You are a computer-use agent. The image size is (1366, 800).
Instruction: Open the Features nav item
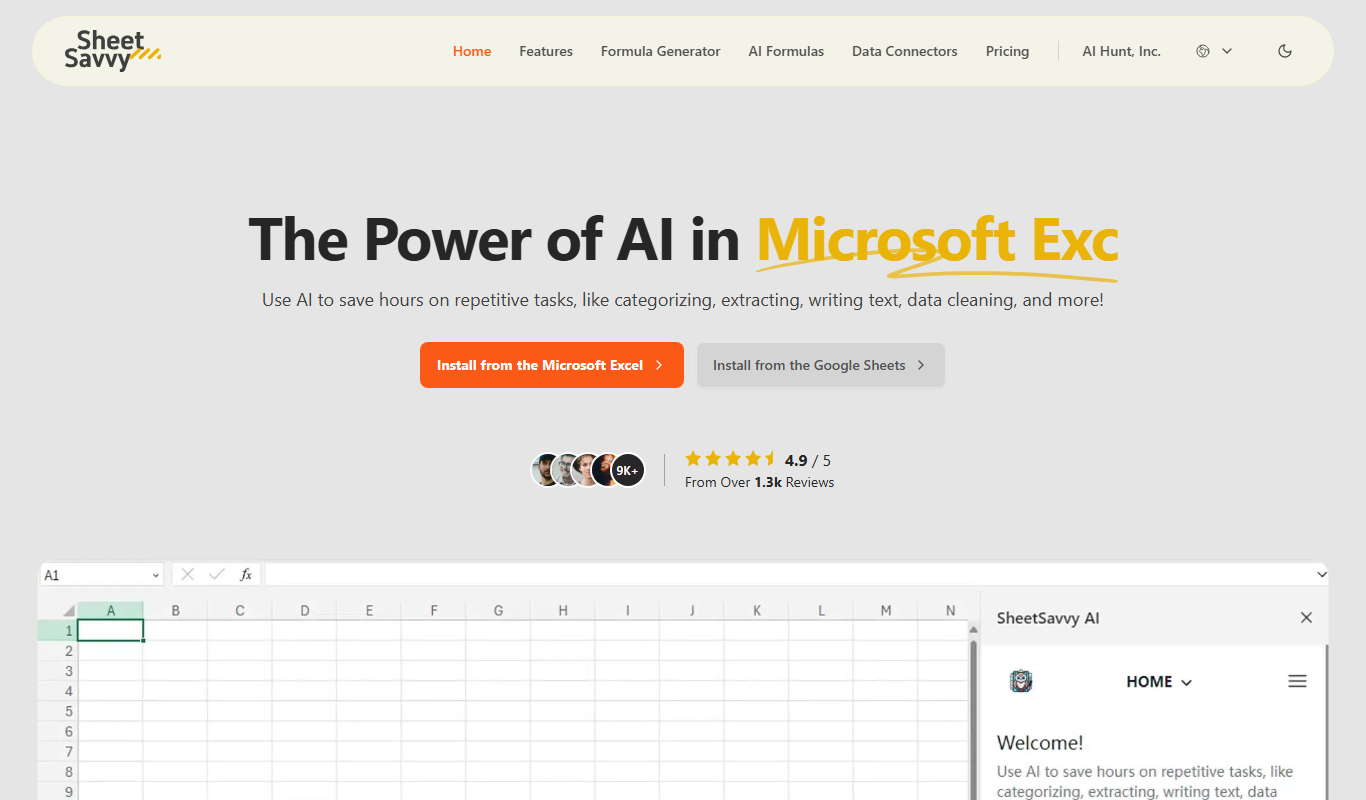pos(546,51)
